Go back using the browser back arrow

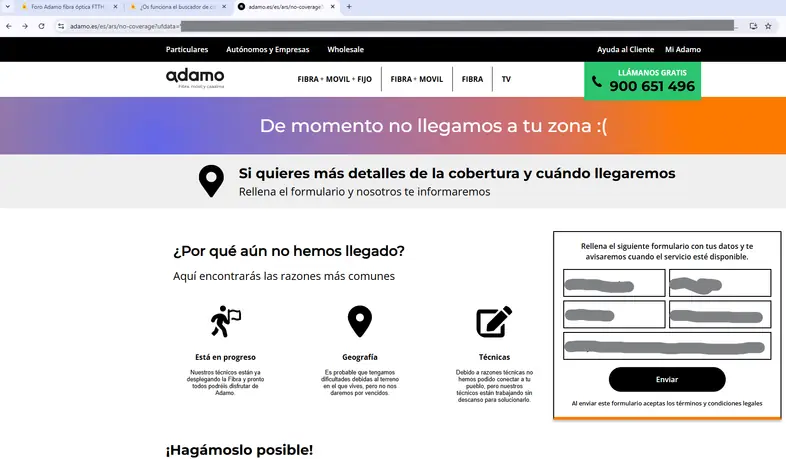(9, 26)
